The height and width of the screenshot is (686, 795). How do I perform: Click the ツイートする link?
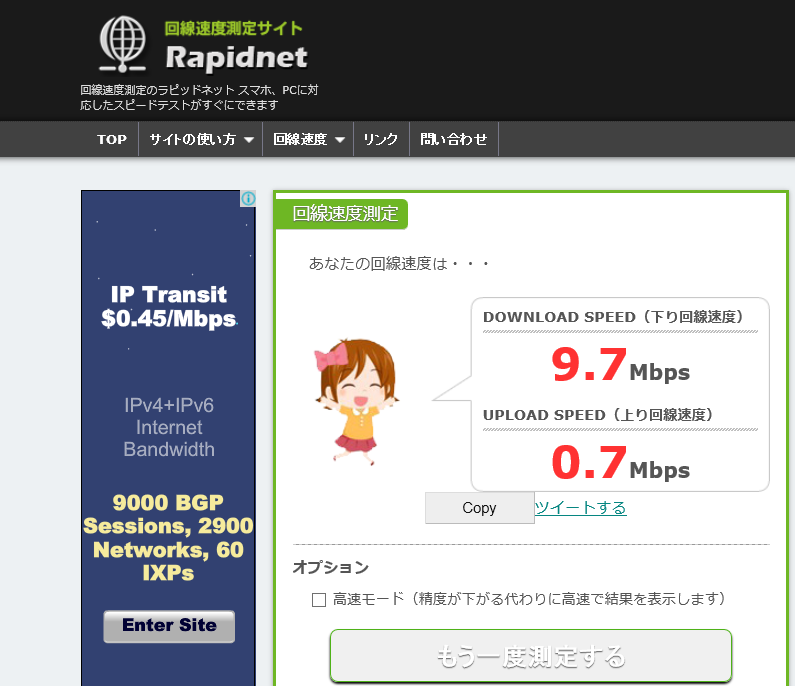(581, 507)
